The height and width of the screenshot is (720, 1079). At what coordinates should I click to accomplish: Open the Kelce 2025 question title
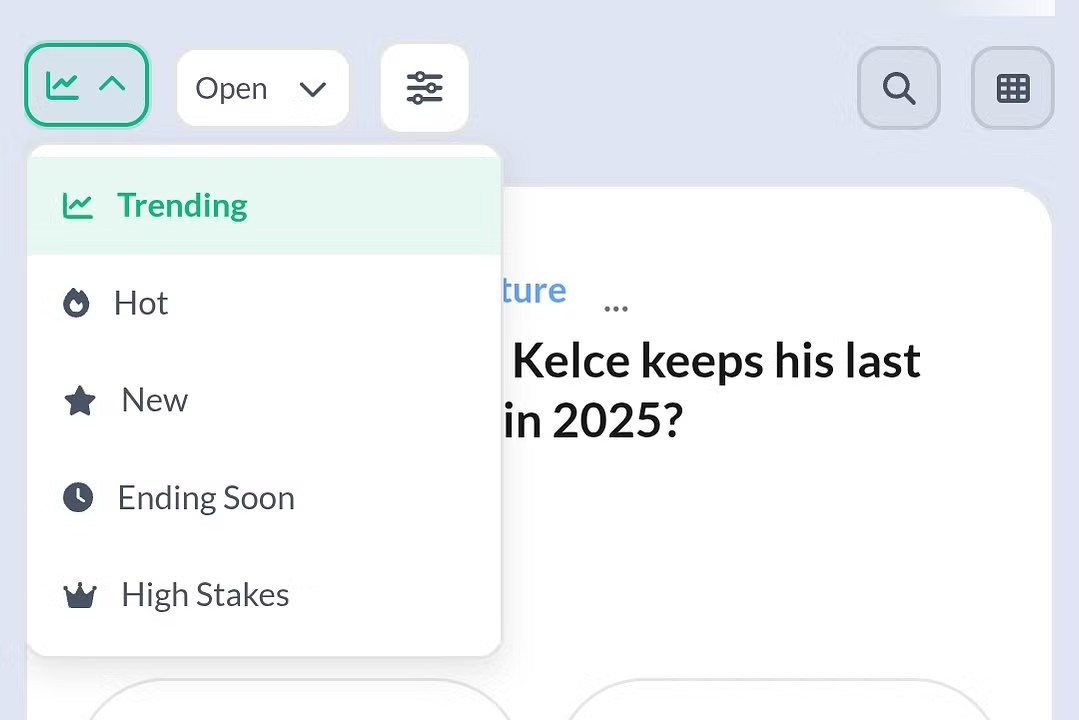715,390
